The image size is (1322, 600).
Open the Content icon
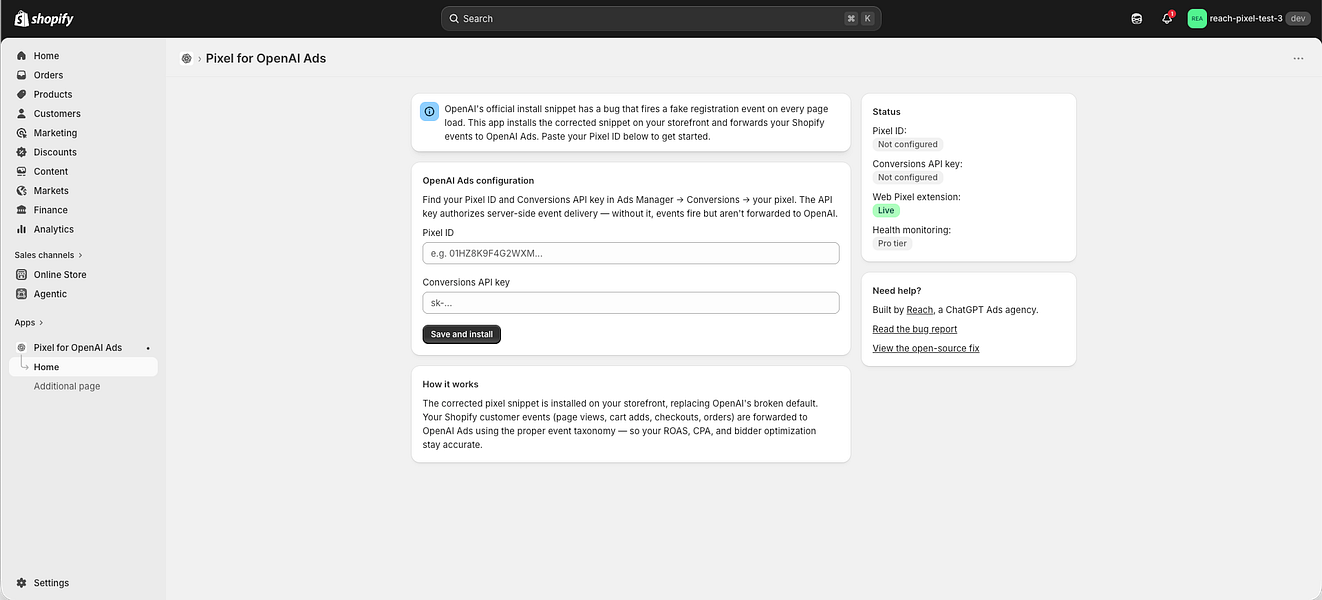point(21,171)
